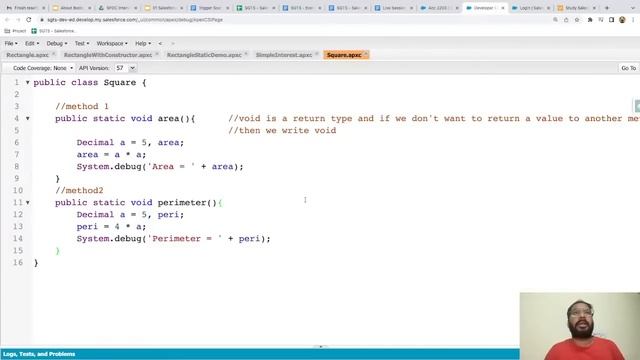This screenshot has width=640, height=360.
Task: Expand the Logs, Tests, and Problems panel
Action: point(39,354)
